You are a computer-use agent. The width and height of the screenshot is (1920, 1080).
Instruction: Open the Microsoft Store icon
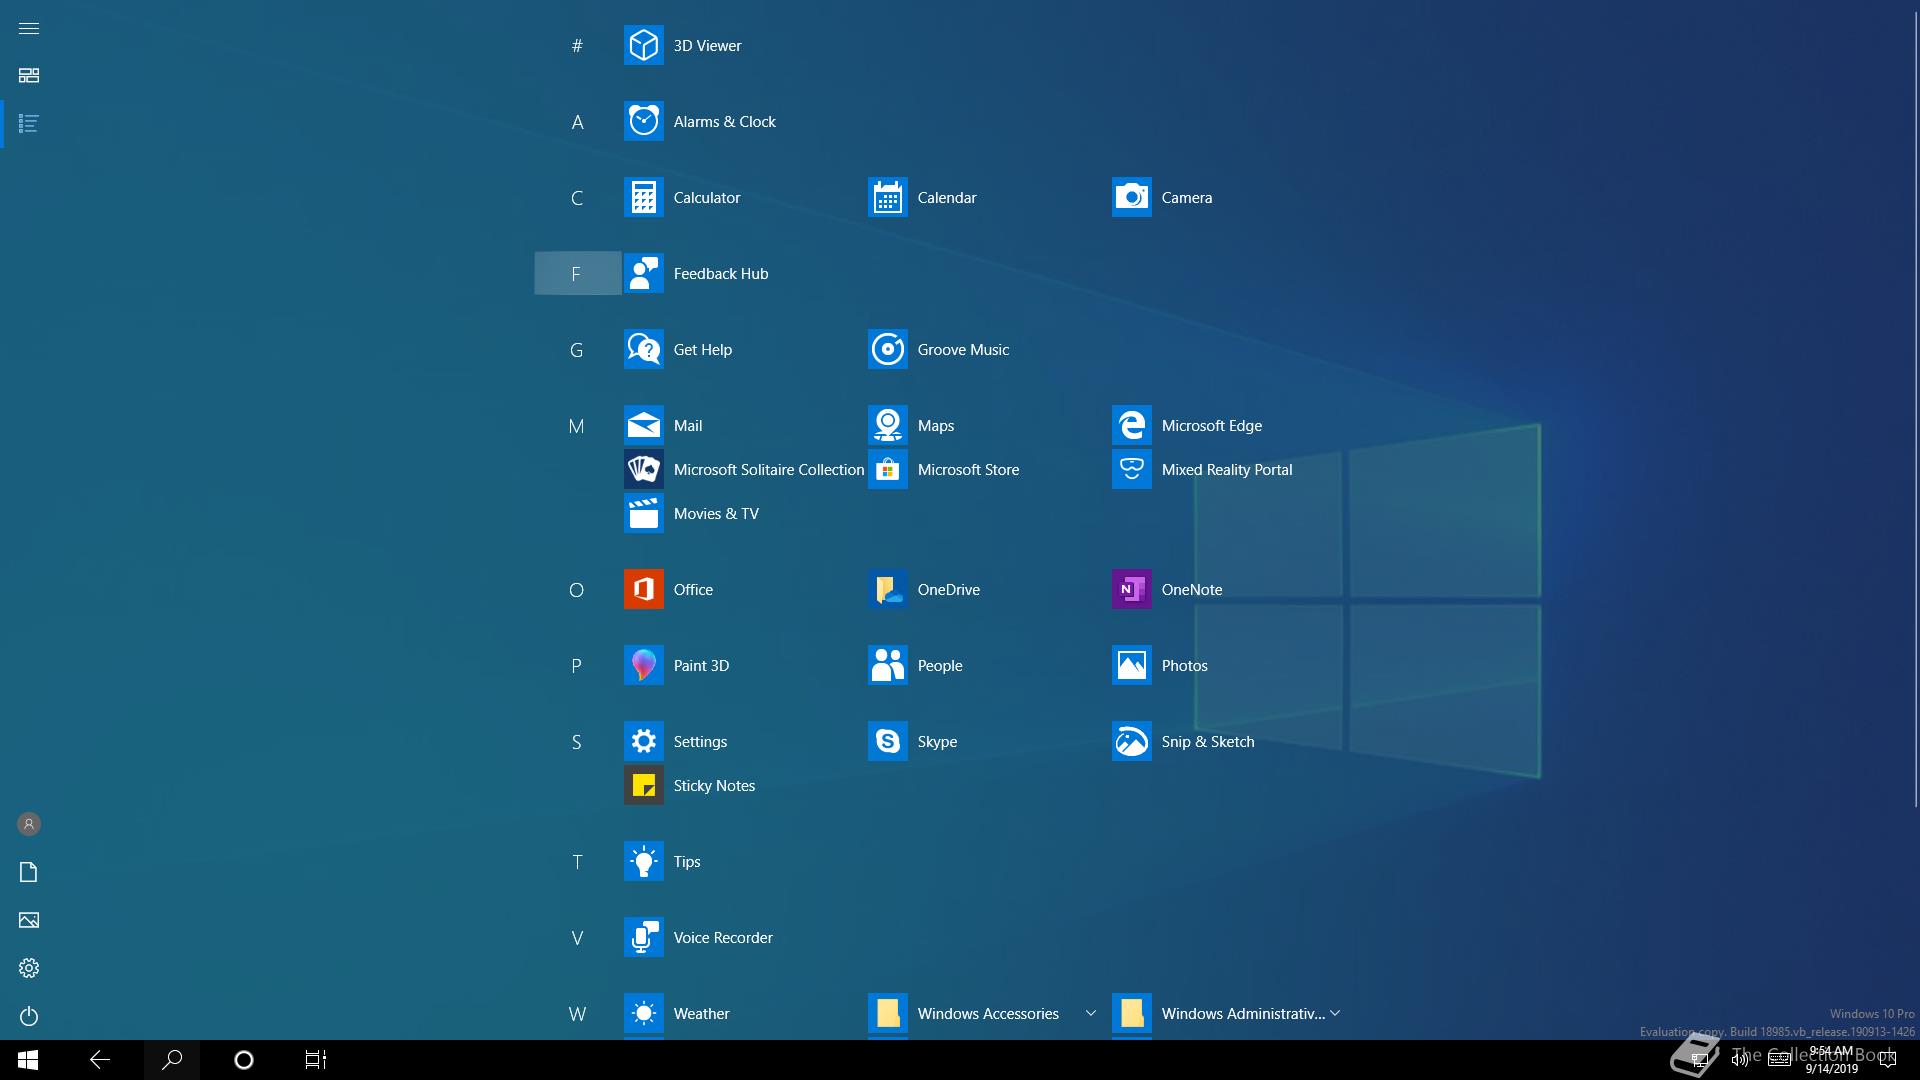pyautogui.click(x=887, y=469)
